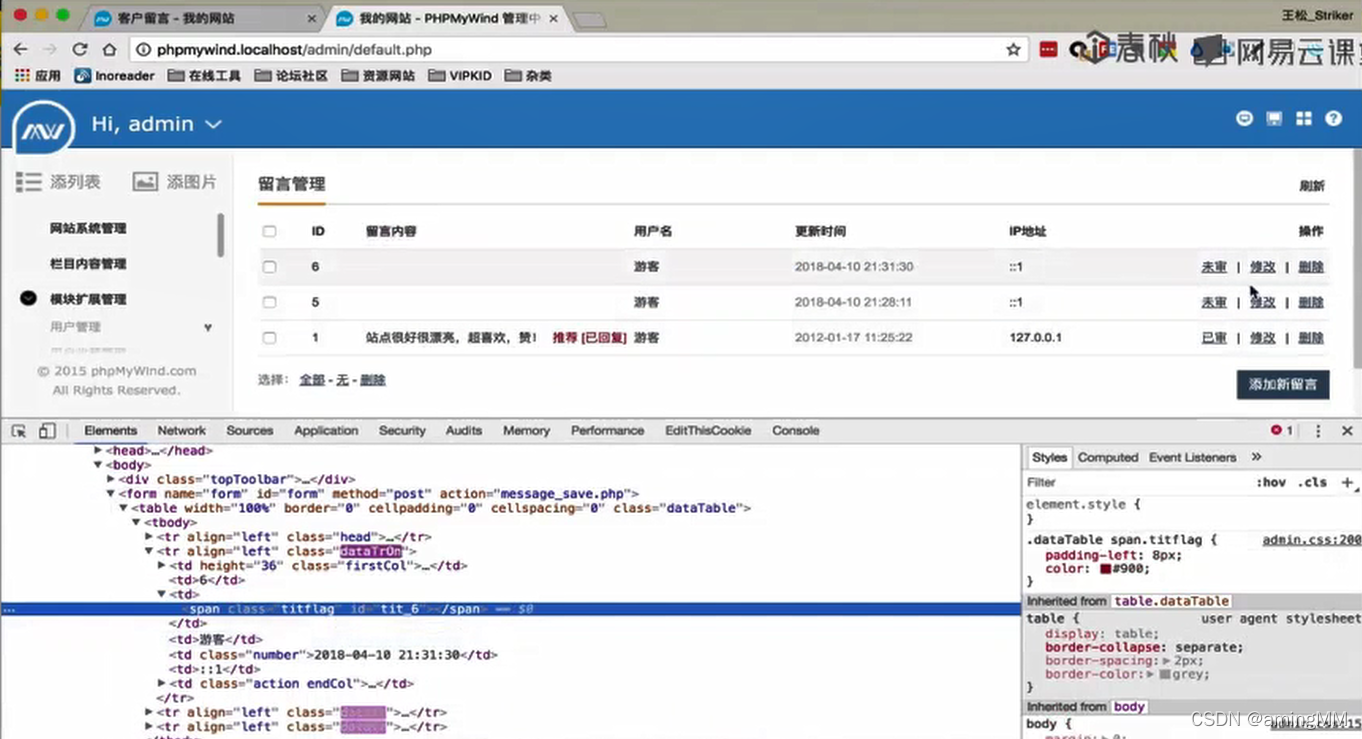Click the 已审 status link for message 1
The image size is (1362, 739).
[1213, 338]
